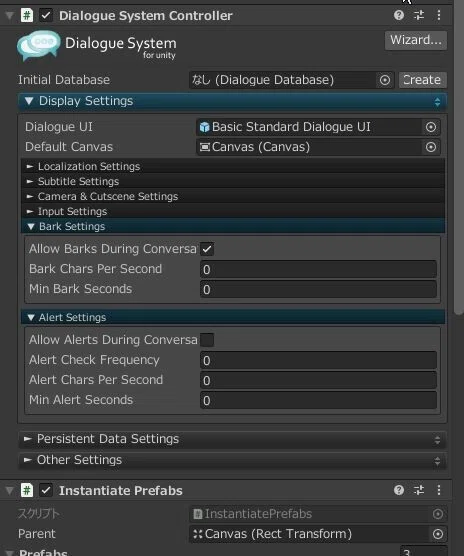The width and height of the screenshot is (464, 556).
Task: Click prefab cube icon in Dialogue UI
Action: (x=205, y=127)
